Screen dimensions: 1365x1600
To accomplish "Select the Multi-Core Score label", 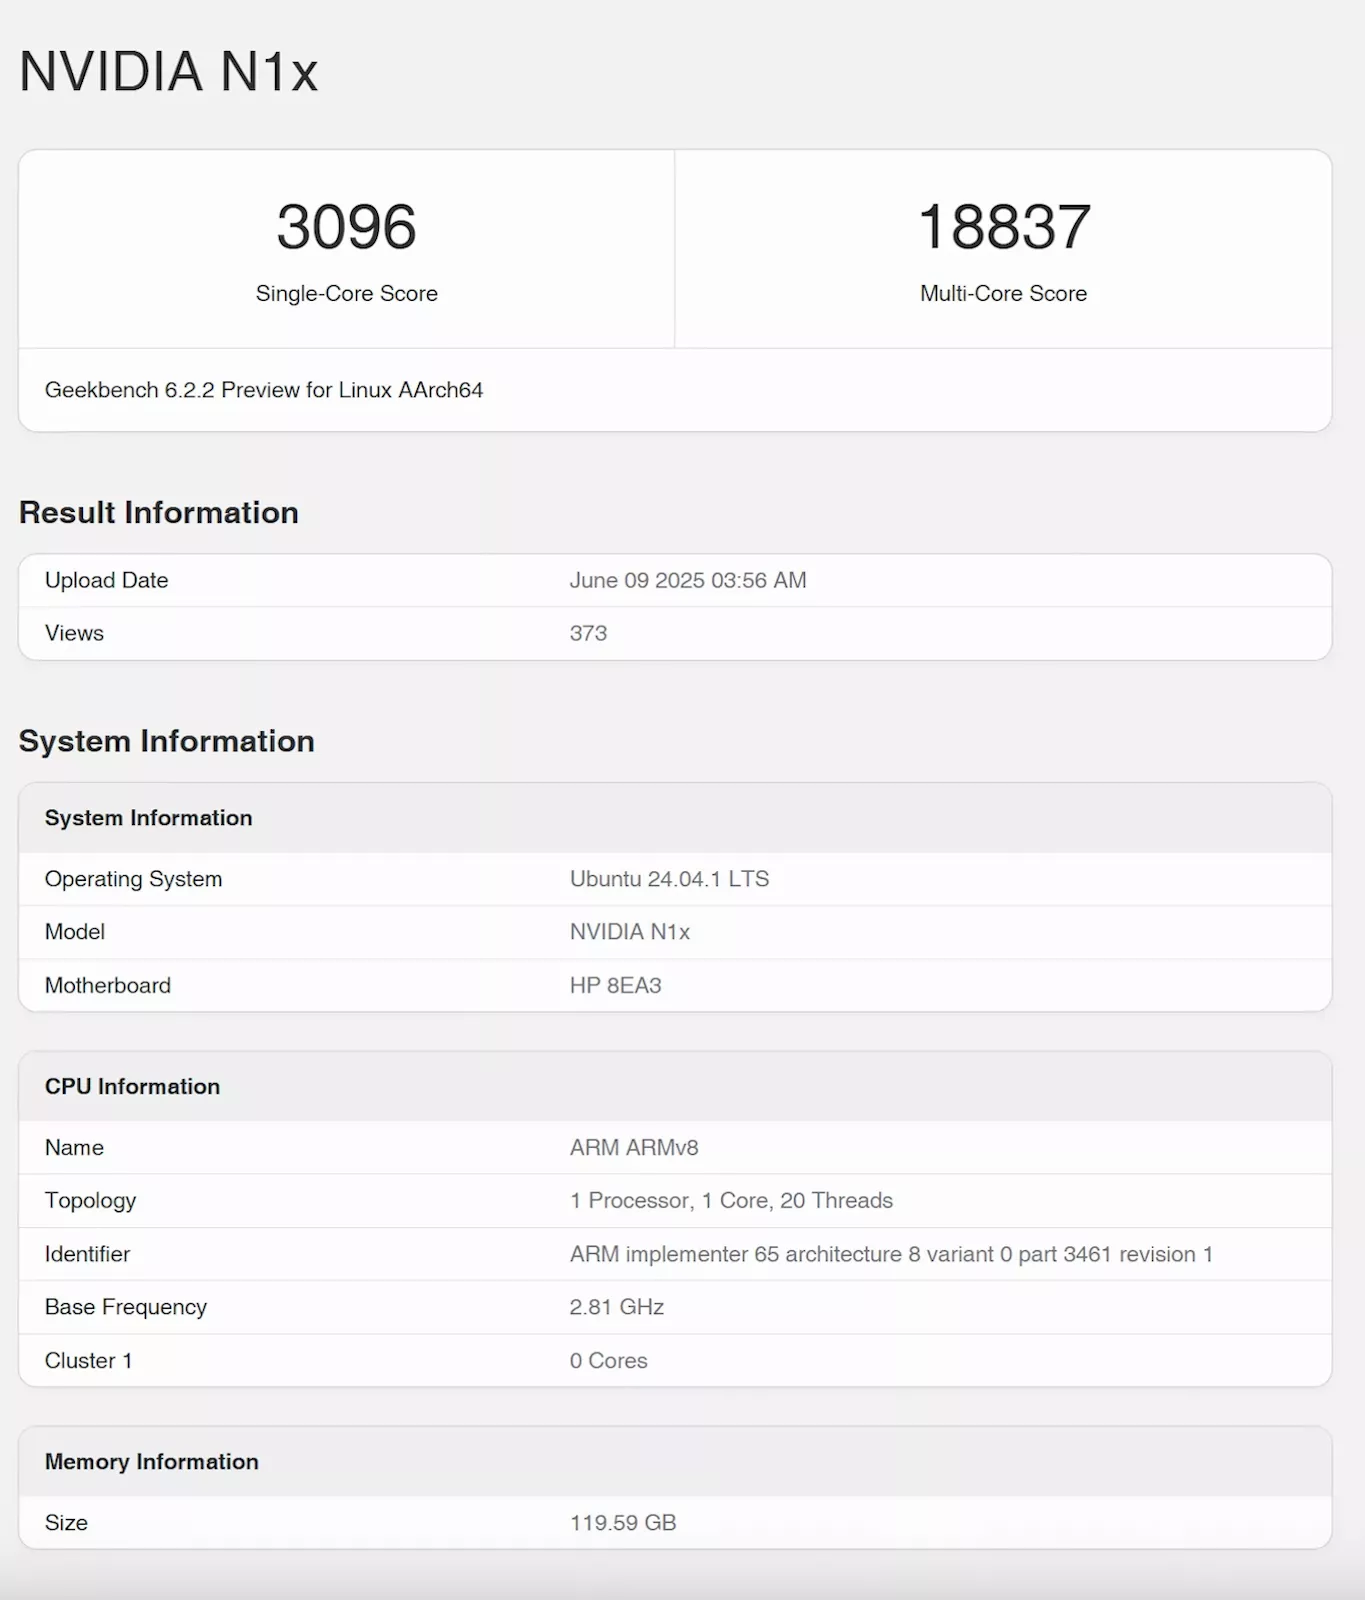I will 1003,293.
